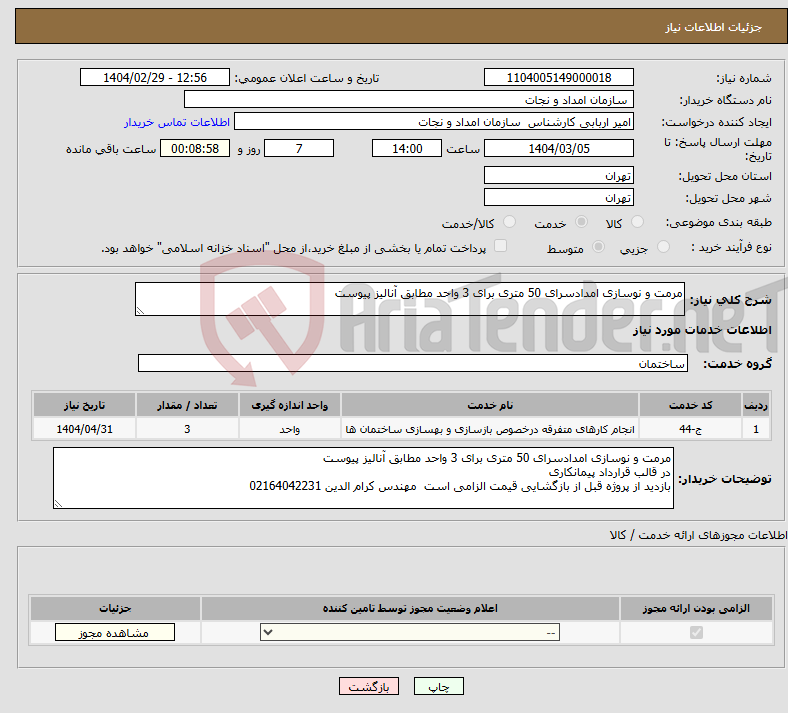Click the quantity cell 3
The width and height of the screenshot is (788, 713).
click(x=187, y=429)
